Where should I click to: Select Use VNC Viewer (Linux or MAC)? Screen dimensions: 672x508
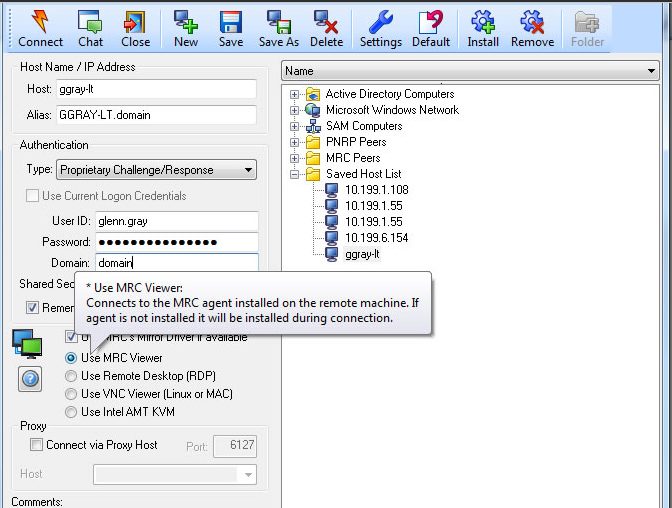(71, 394)
